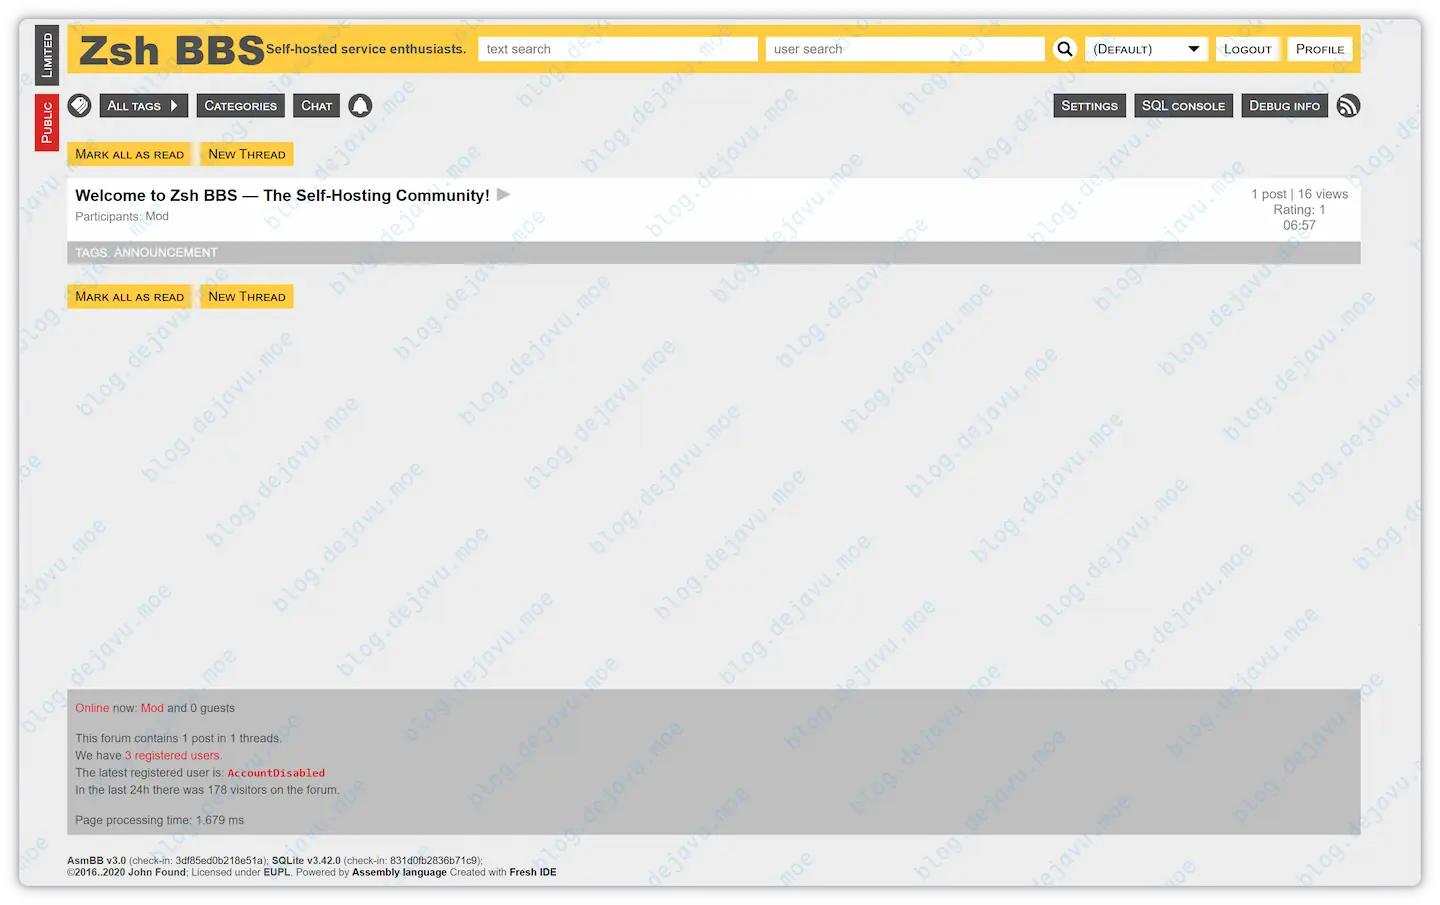Open the Fresh IDE link in footer
Screen dimensions: 1440x905
pyautogui.click(x=533, y=871)
